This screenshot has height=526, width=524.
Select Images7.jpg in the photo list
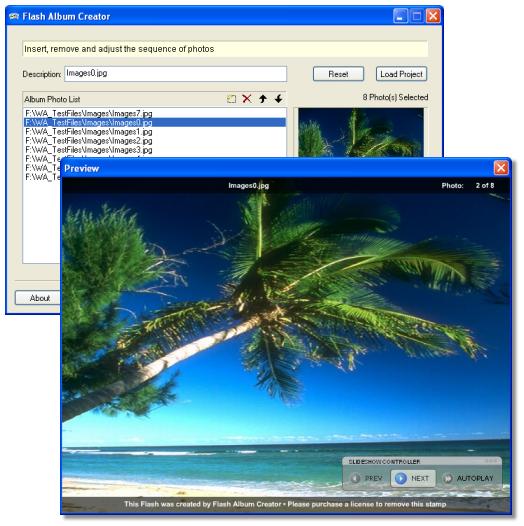pyautogui.click(x=155, y=113)
